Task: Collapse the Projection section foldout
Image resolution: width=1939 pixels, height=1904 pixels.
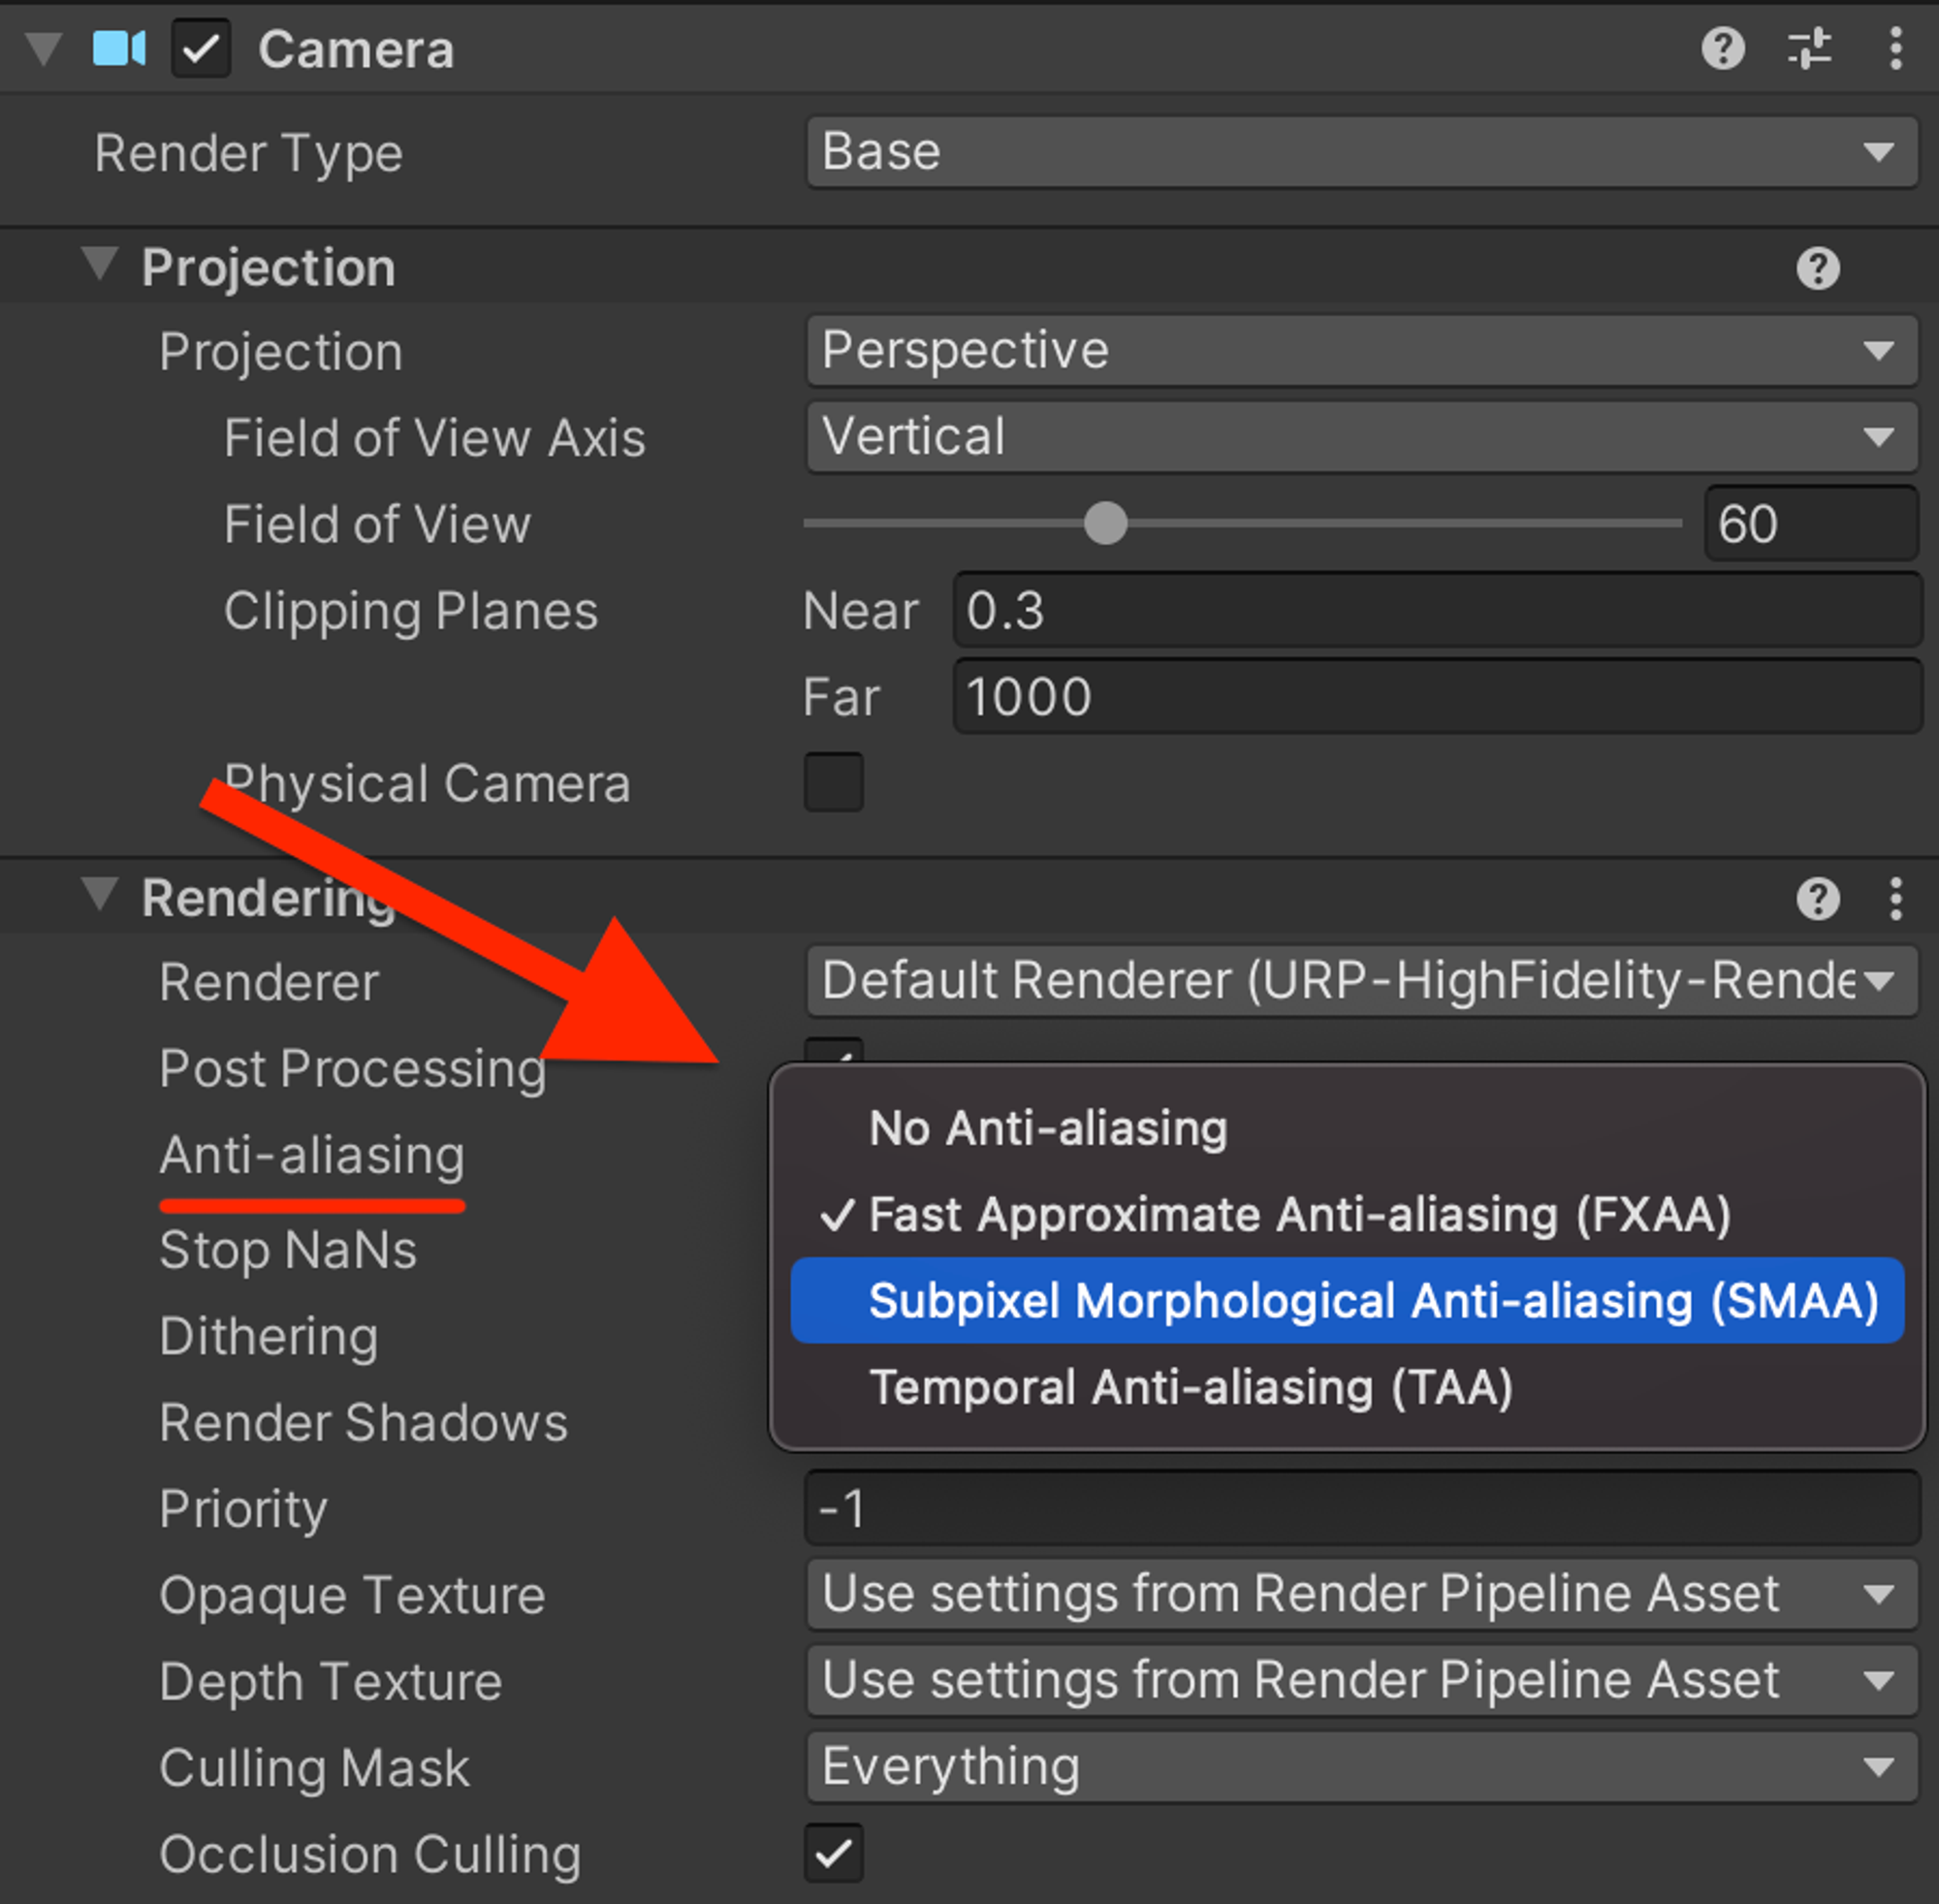Action: 99,265
